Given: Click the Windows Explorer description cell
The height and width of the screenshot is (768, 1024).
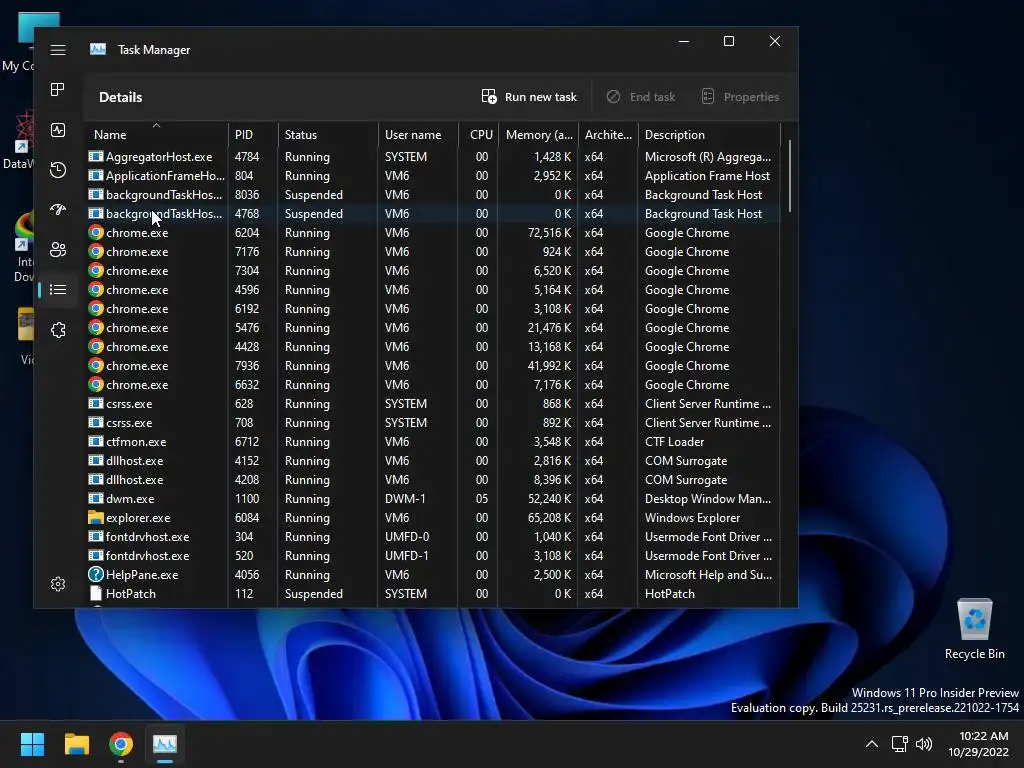Looking at the screenshot, I should tap(692, 518).
